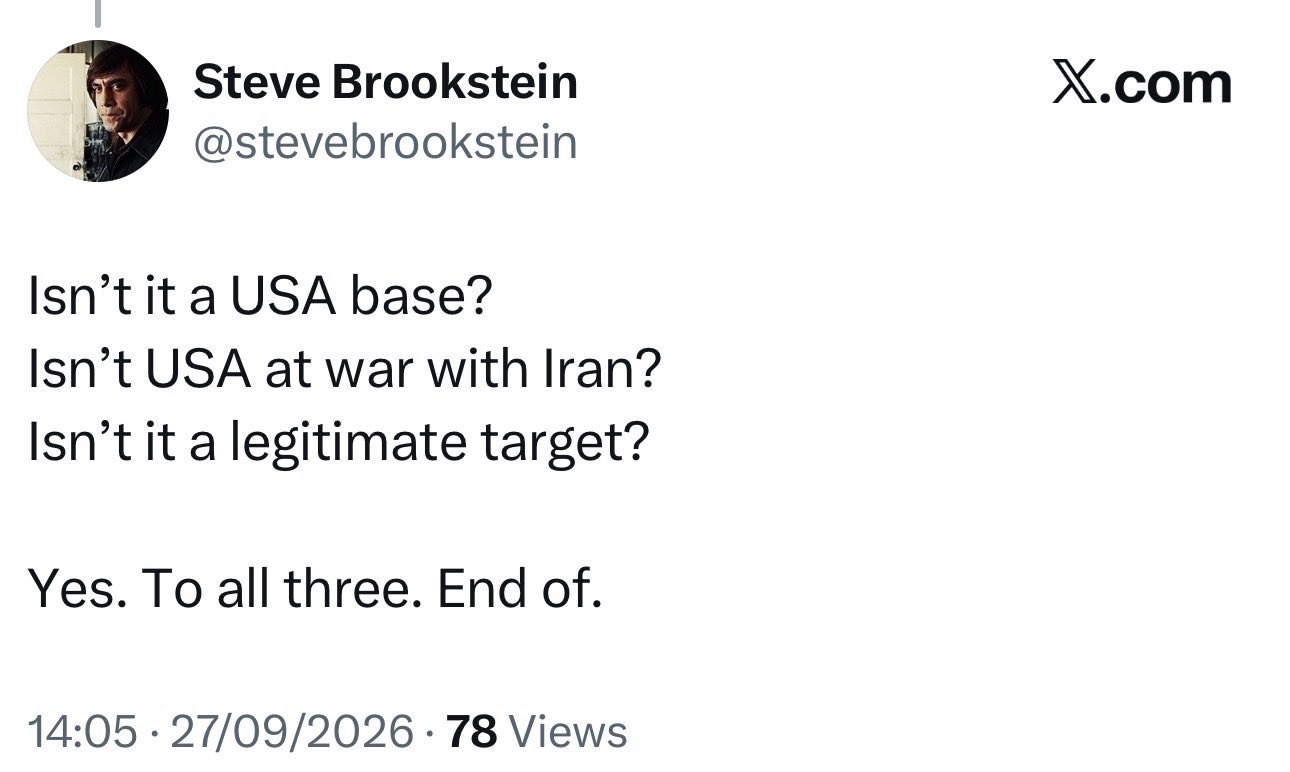Click the word "war" in second line

point(381,372)
